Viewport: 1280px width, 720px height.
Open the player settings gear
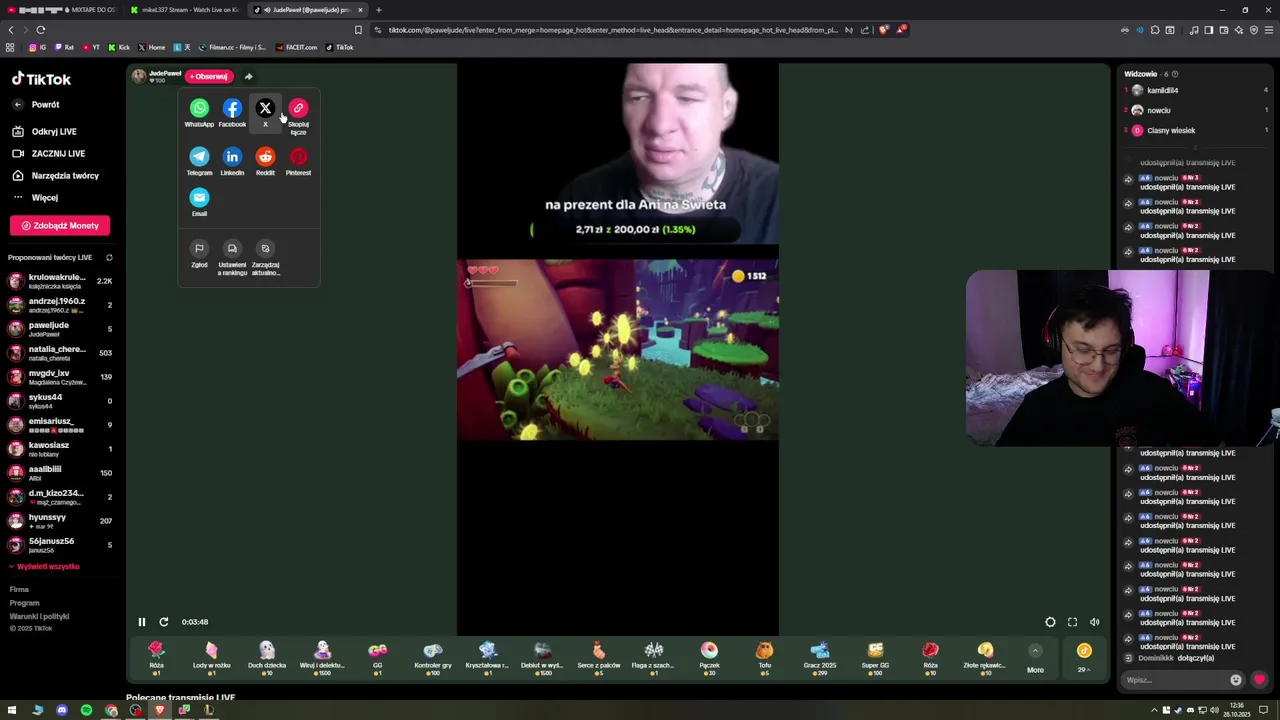pyautogui.click(x=1050, y=622)
